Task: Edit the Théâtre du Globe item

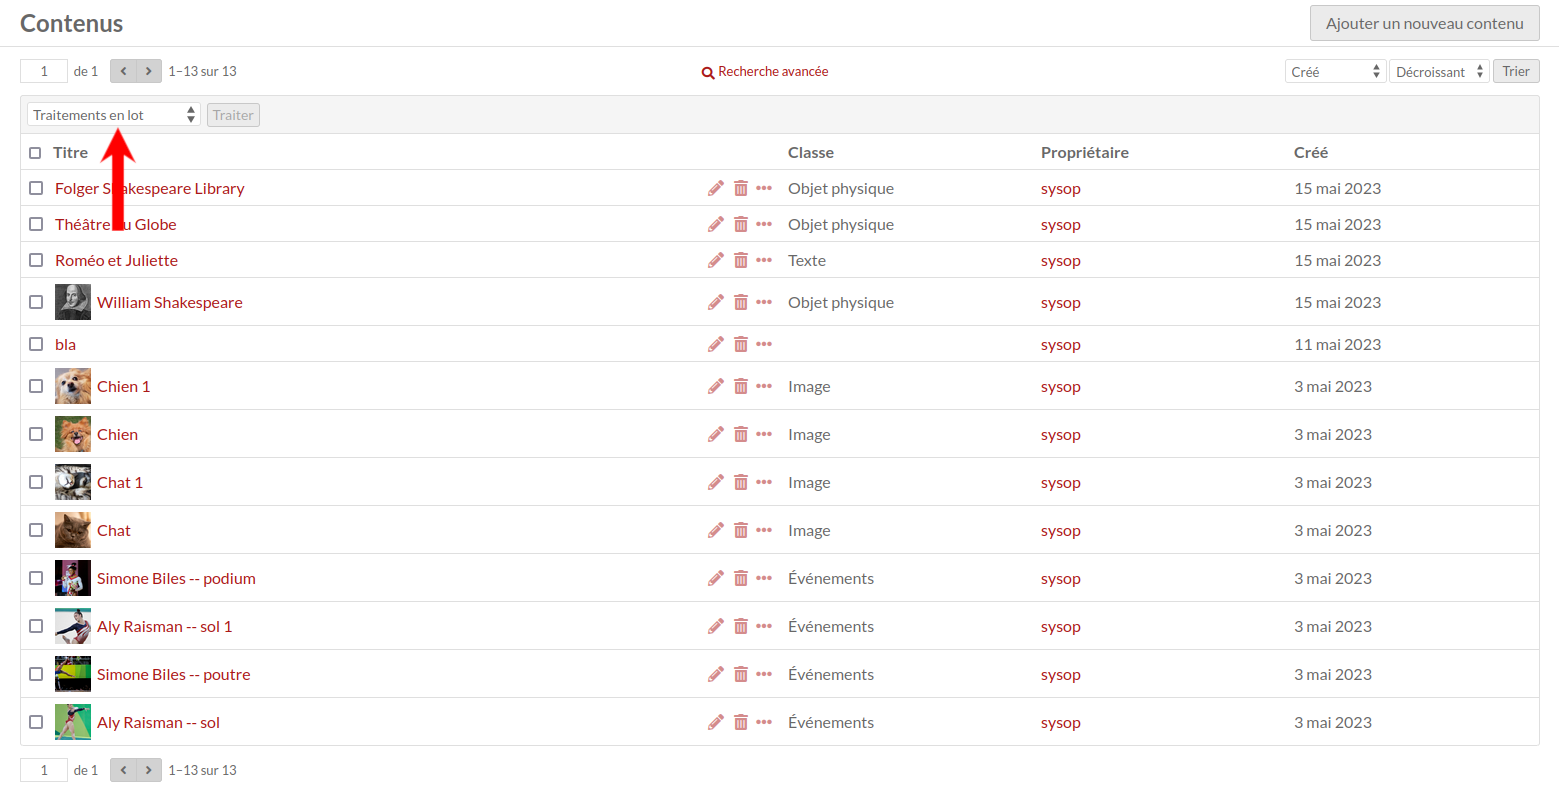Action: tap(716, 224)
